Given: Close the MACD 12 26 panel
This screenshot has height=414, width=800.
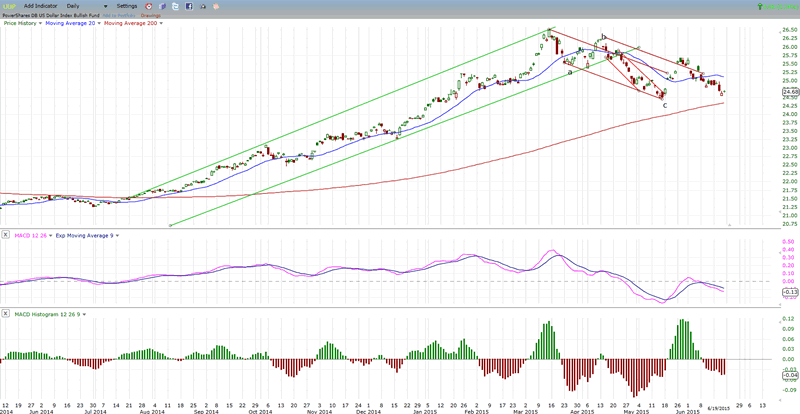Looking at the screenshot, I should (5, 235).
